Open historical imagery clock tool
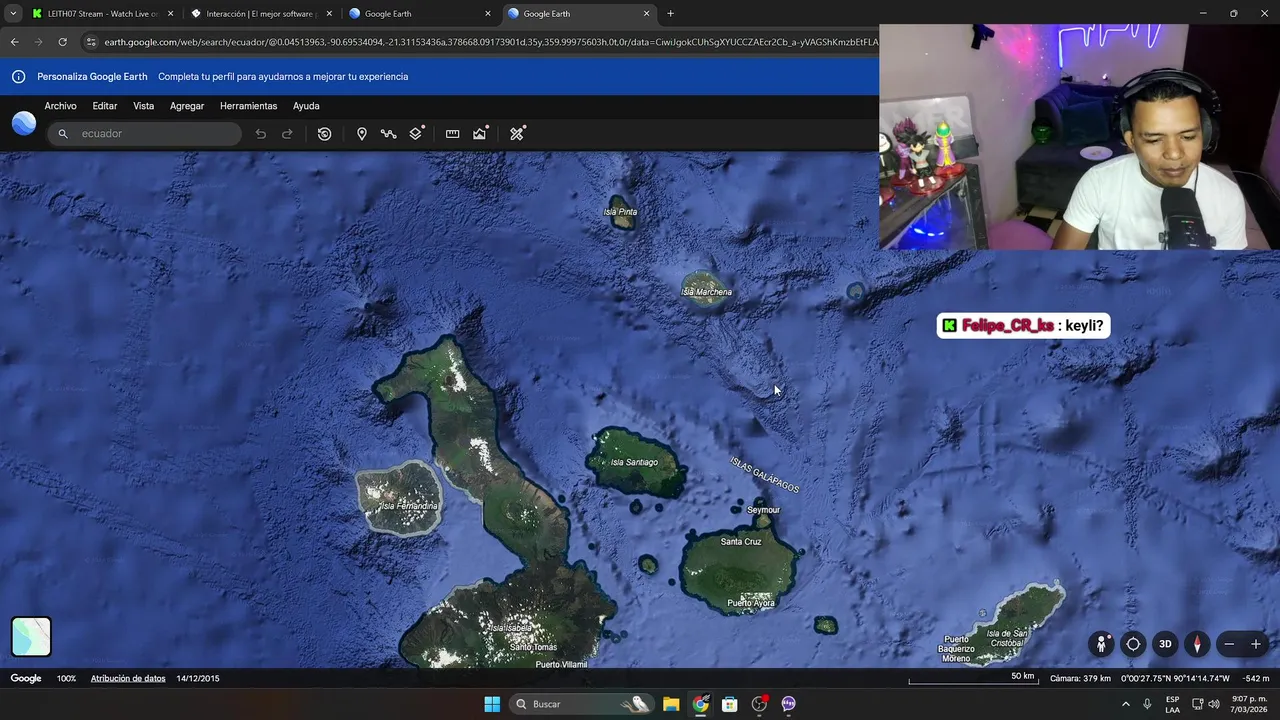Image resolution: width=1280 pixels, height=720 pixels. point(324,134)
